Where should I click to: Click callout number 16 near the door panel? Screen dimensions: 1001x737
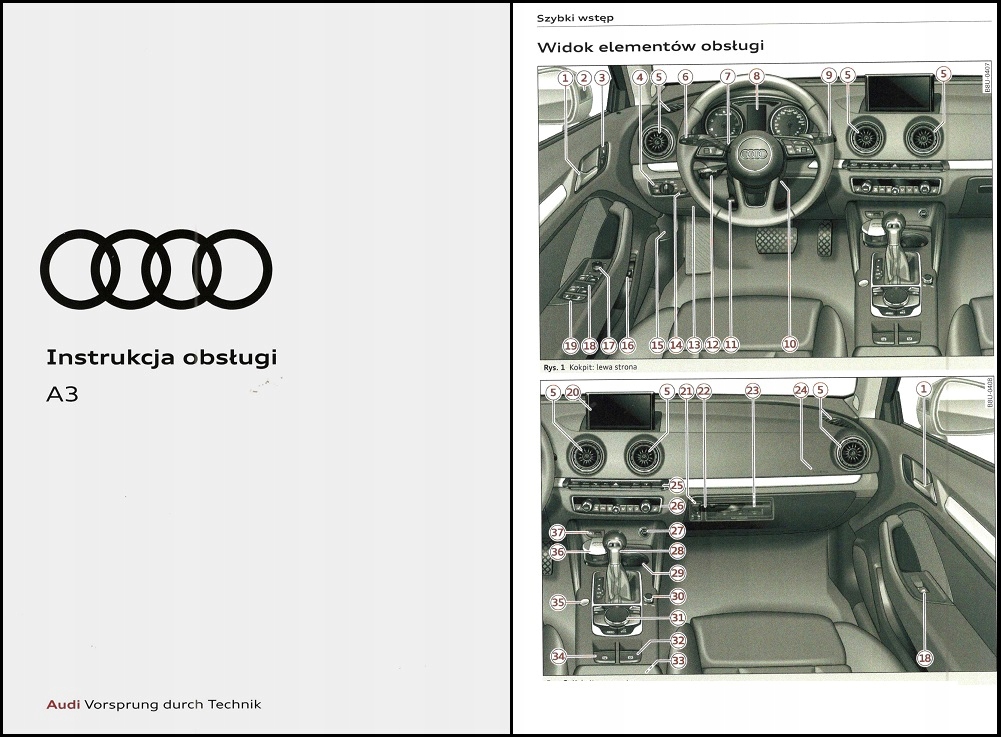(628, 346)
